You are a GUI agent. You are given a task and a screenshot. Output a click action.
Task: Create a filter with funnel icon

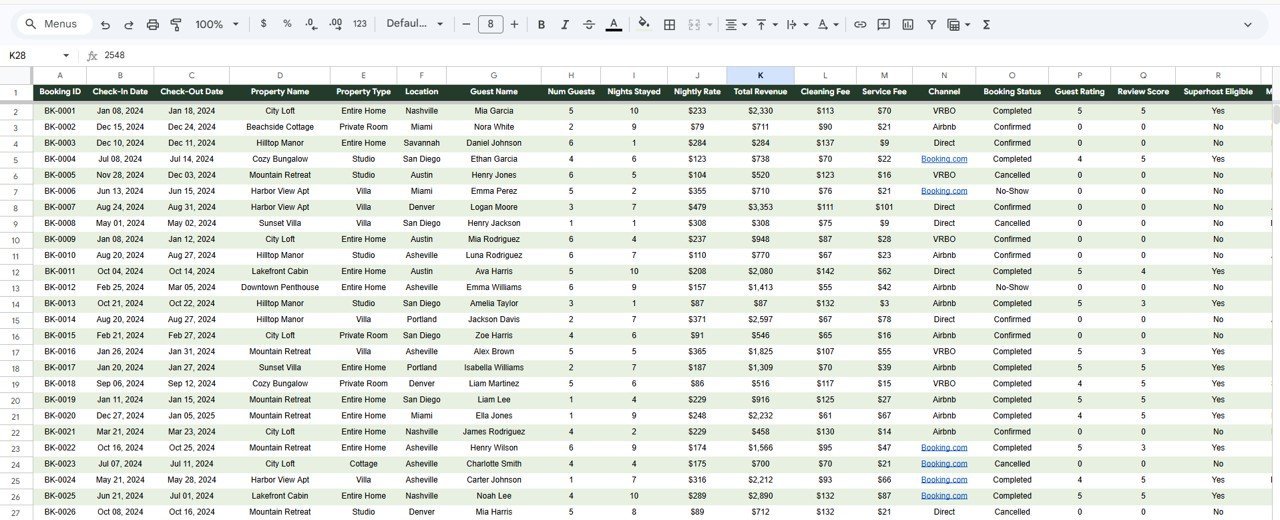[x=932, y=24]
